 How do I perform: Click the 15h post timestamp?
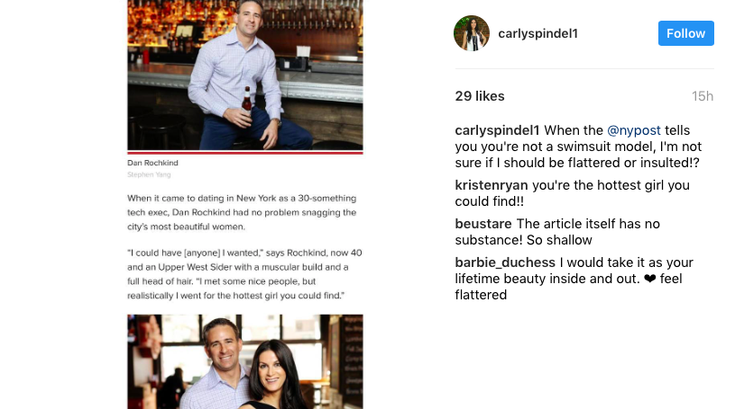(702, 96)
